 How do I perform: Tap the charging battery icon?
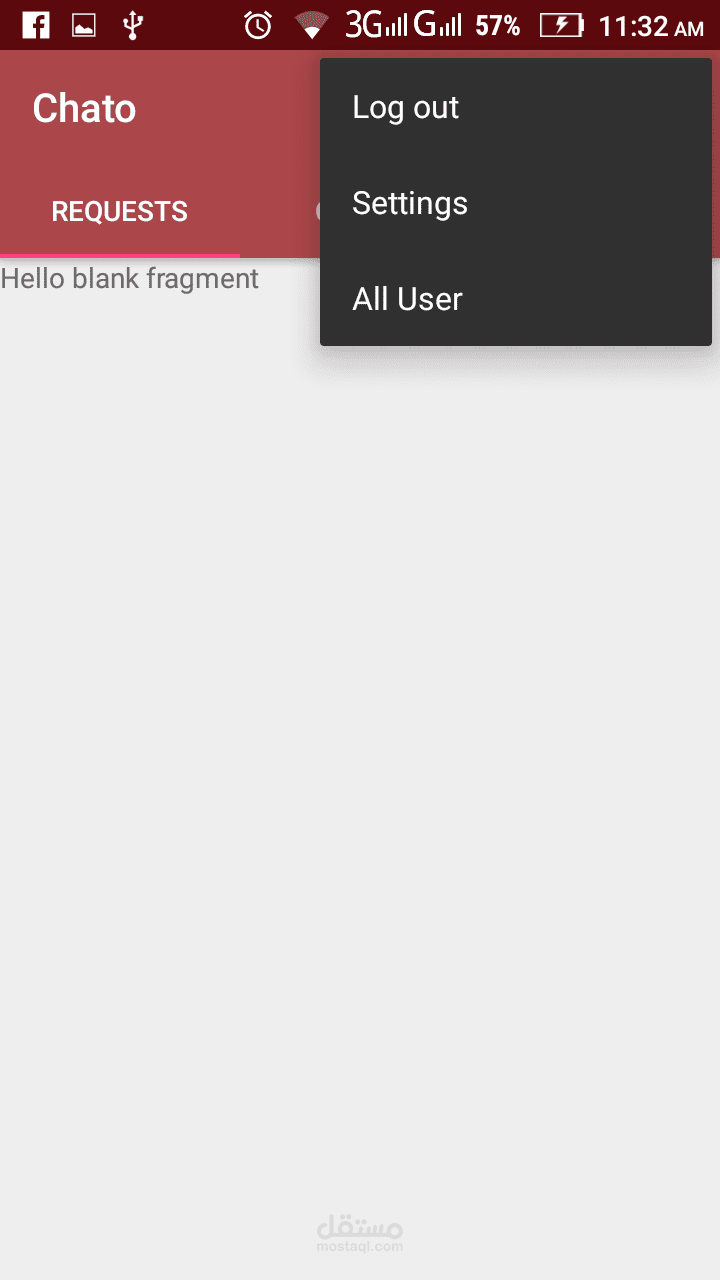coord(562,25)
